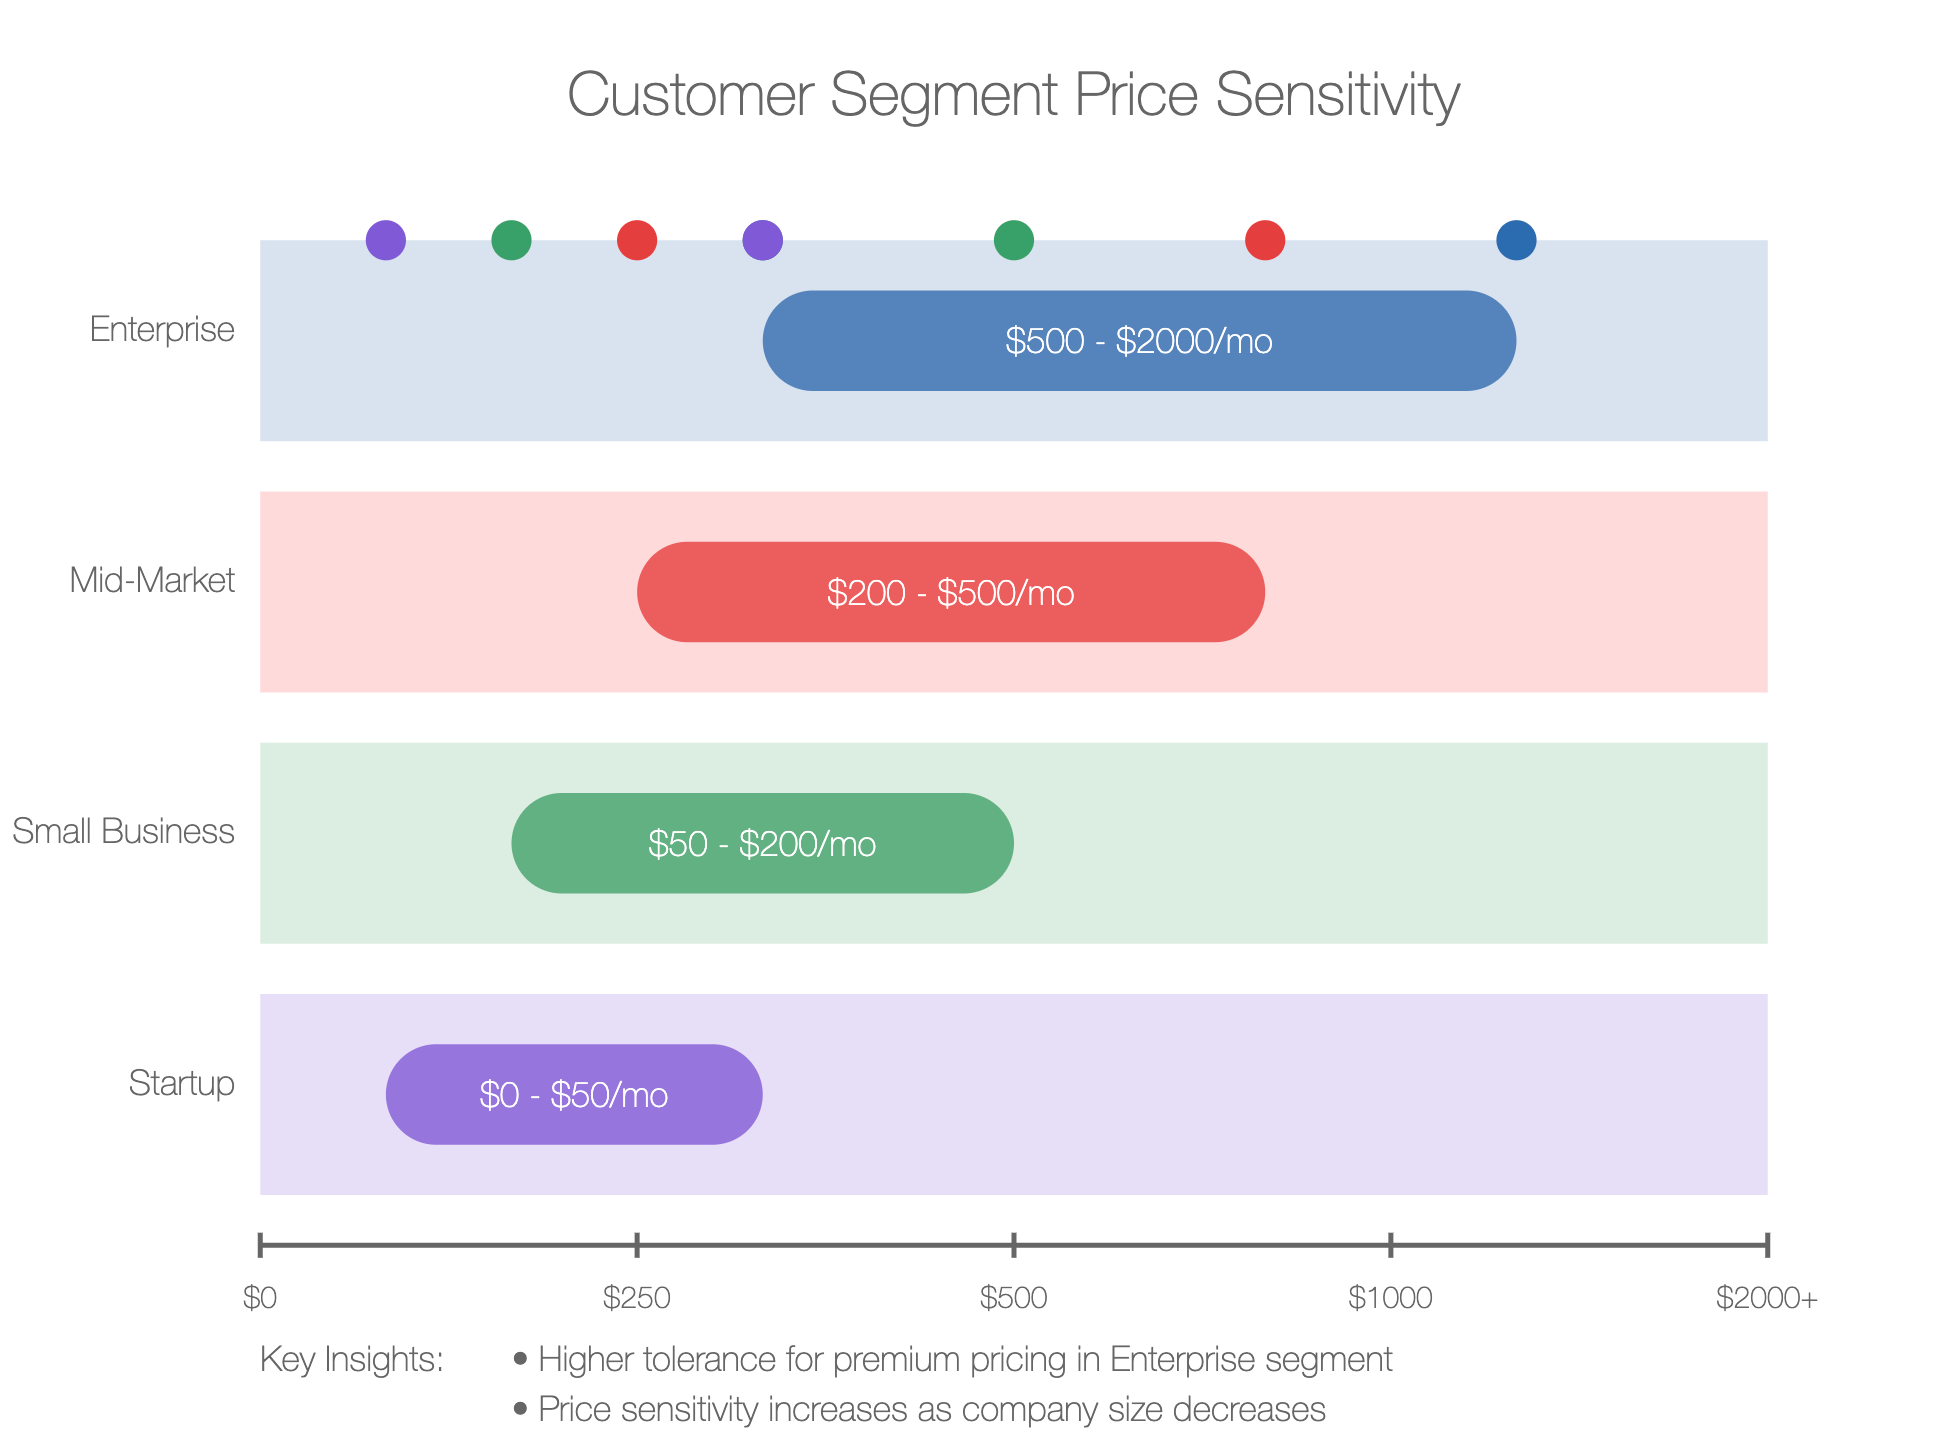Select the $1000 axis tick label
This screenshot has height=1453, width=1936.
[1390, 1298]
